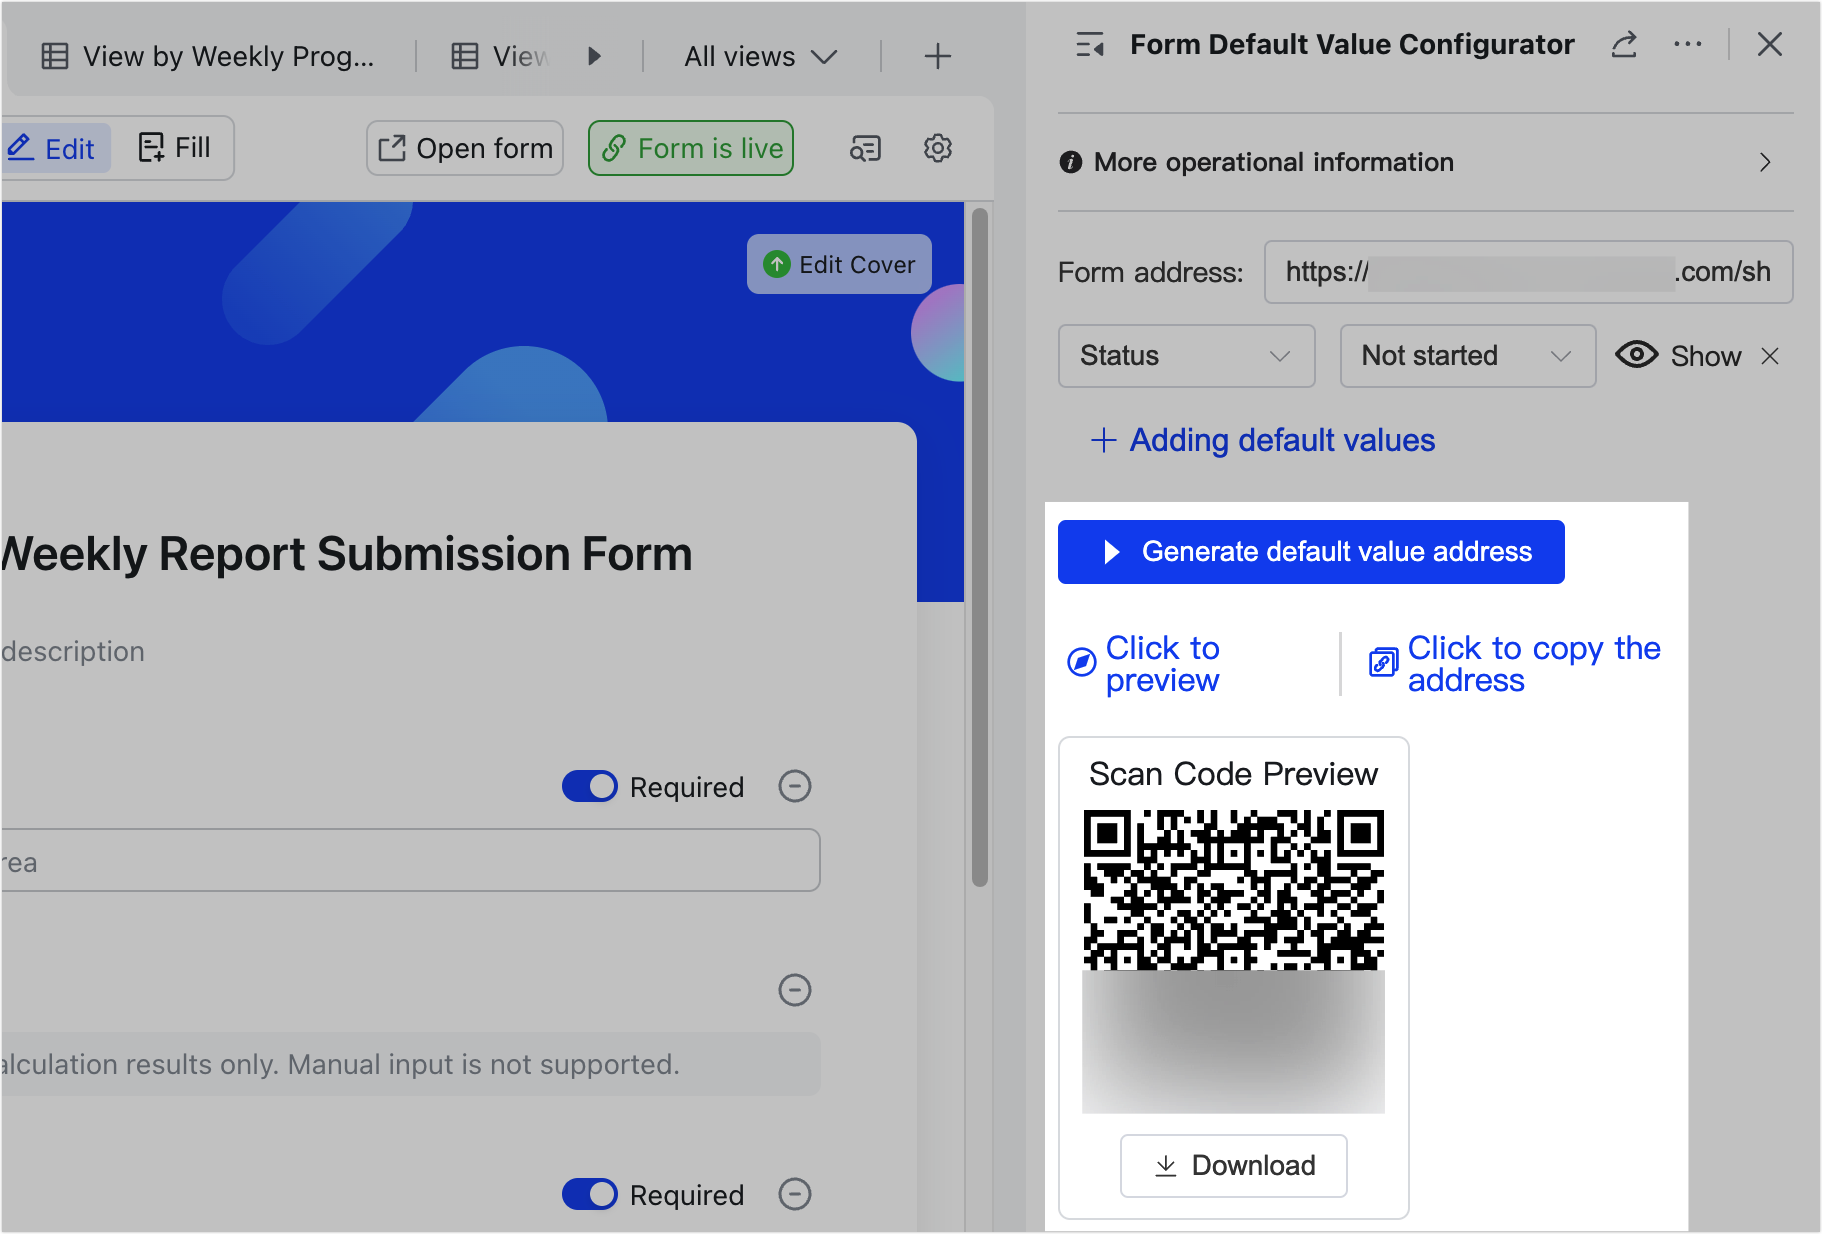Open the form comments panel icon

pyautogui.click(x=865, y=149)
